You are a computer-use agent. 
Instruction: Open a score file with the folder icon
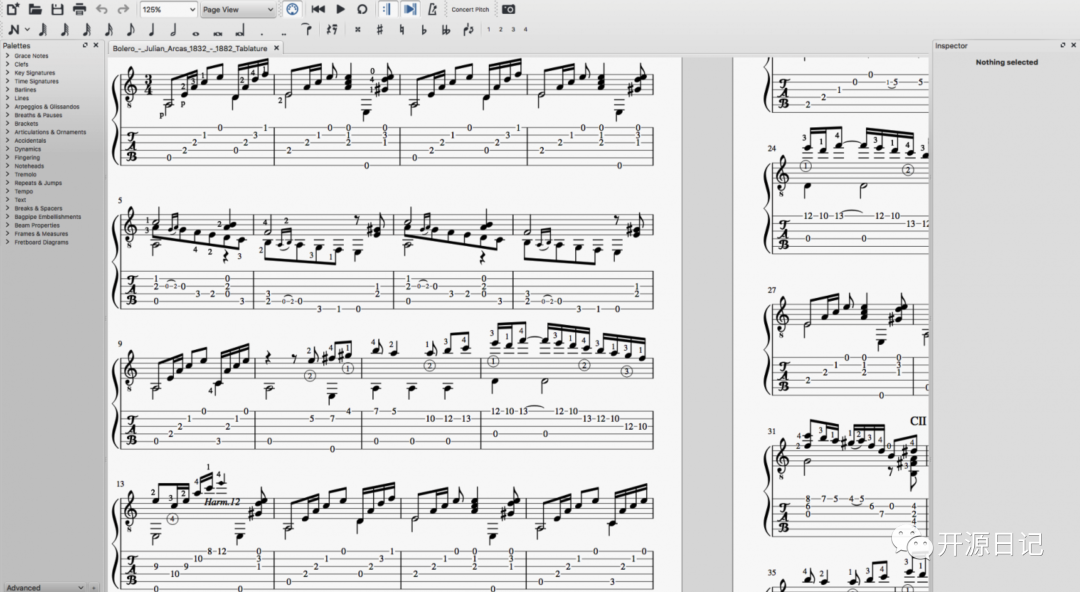click(x=35, y=10)
